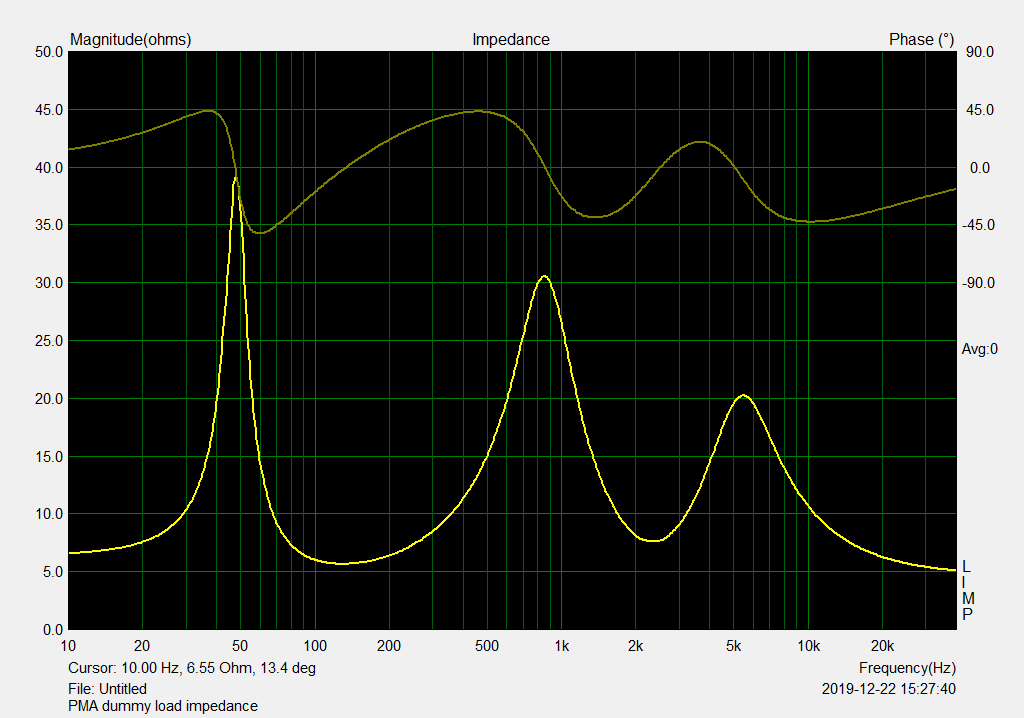
Task: Click the 45.0 magnitude axis value on the left
Action: pos(49,110)
